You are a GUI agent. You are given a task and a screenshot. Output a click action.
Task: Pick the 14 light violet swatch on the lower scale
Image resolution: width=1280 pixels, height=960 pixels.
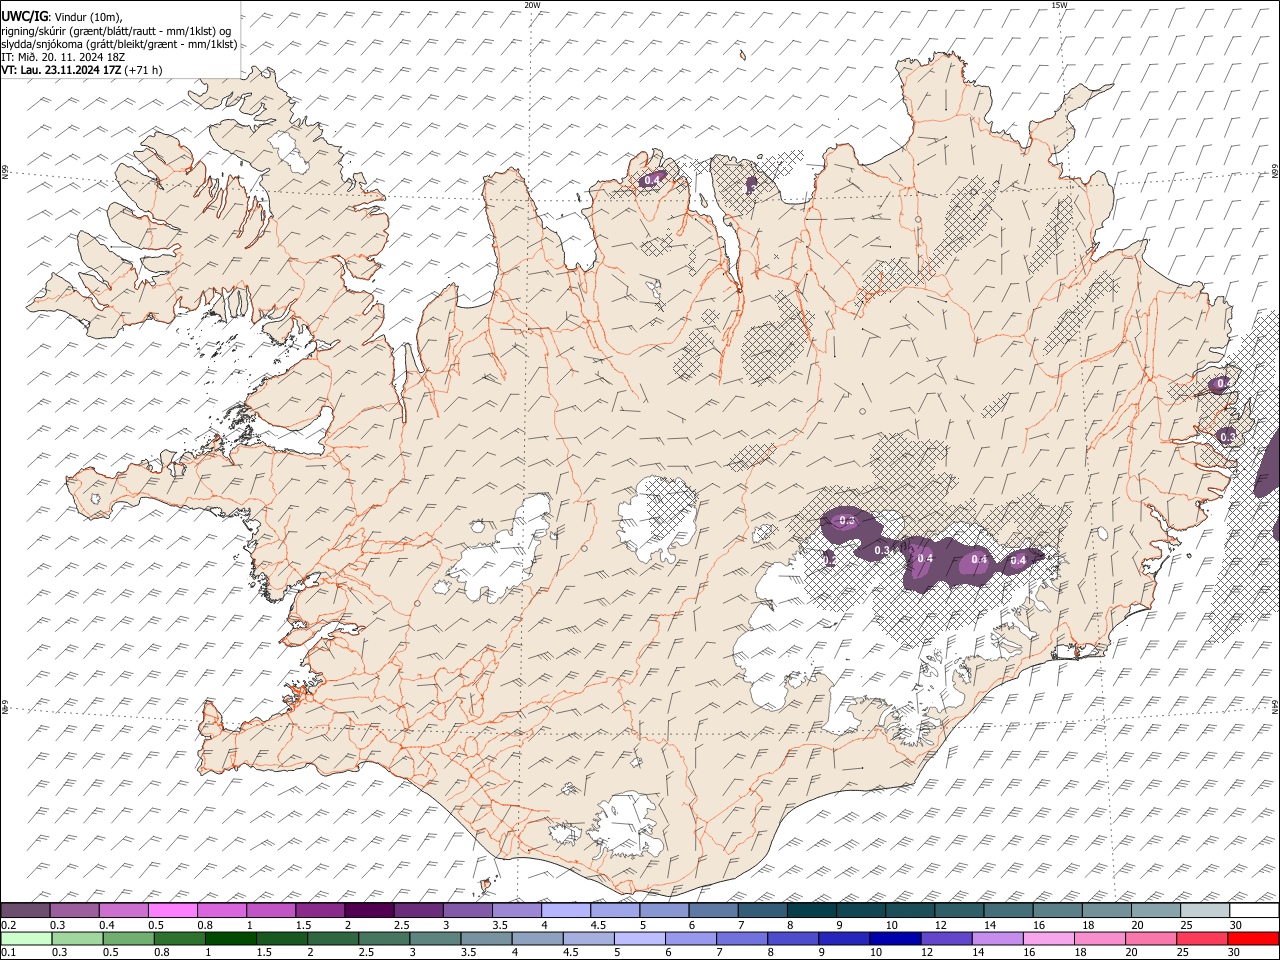[997, 938]
